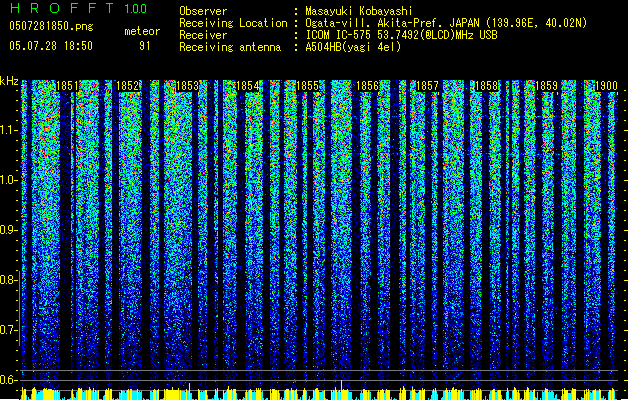Click the 1857 time marker

[427, 86]
